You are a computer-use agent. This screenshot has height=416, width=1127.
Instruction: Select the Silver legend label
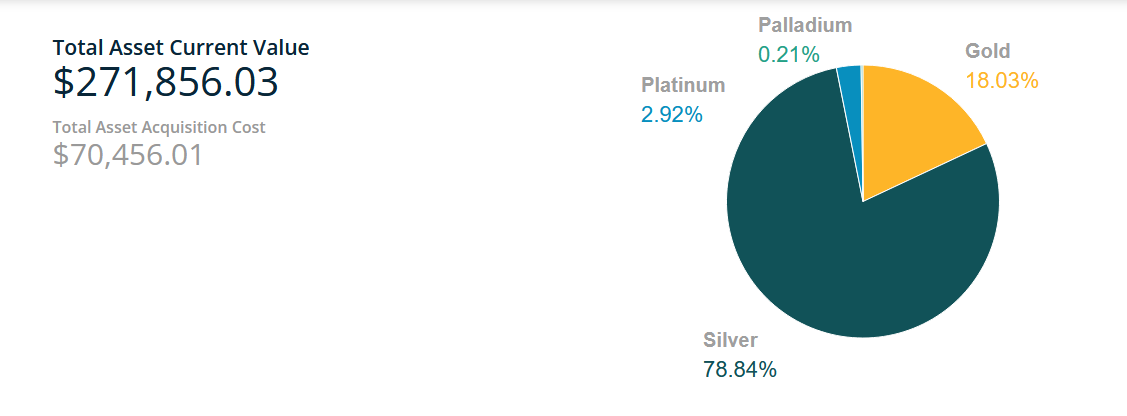(x=730, y=340)
